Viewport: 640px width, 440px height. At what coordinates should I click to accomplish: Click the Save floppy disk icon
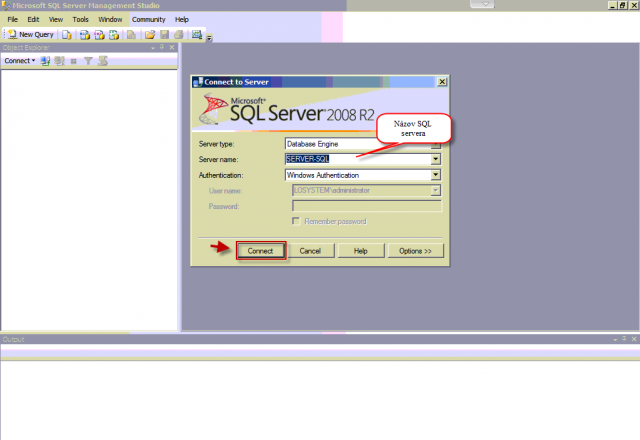point(164,35)
